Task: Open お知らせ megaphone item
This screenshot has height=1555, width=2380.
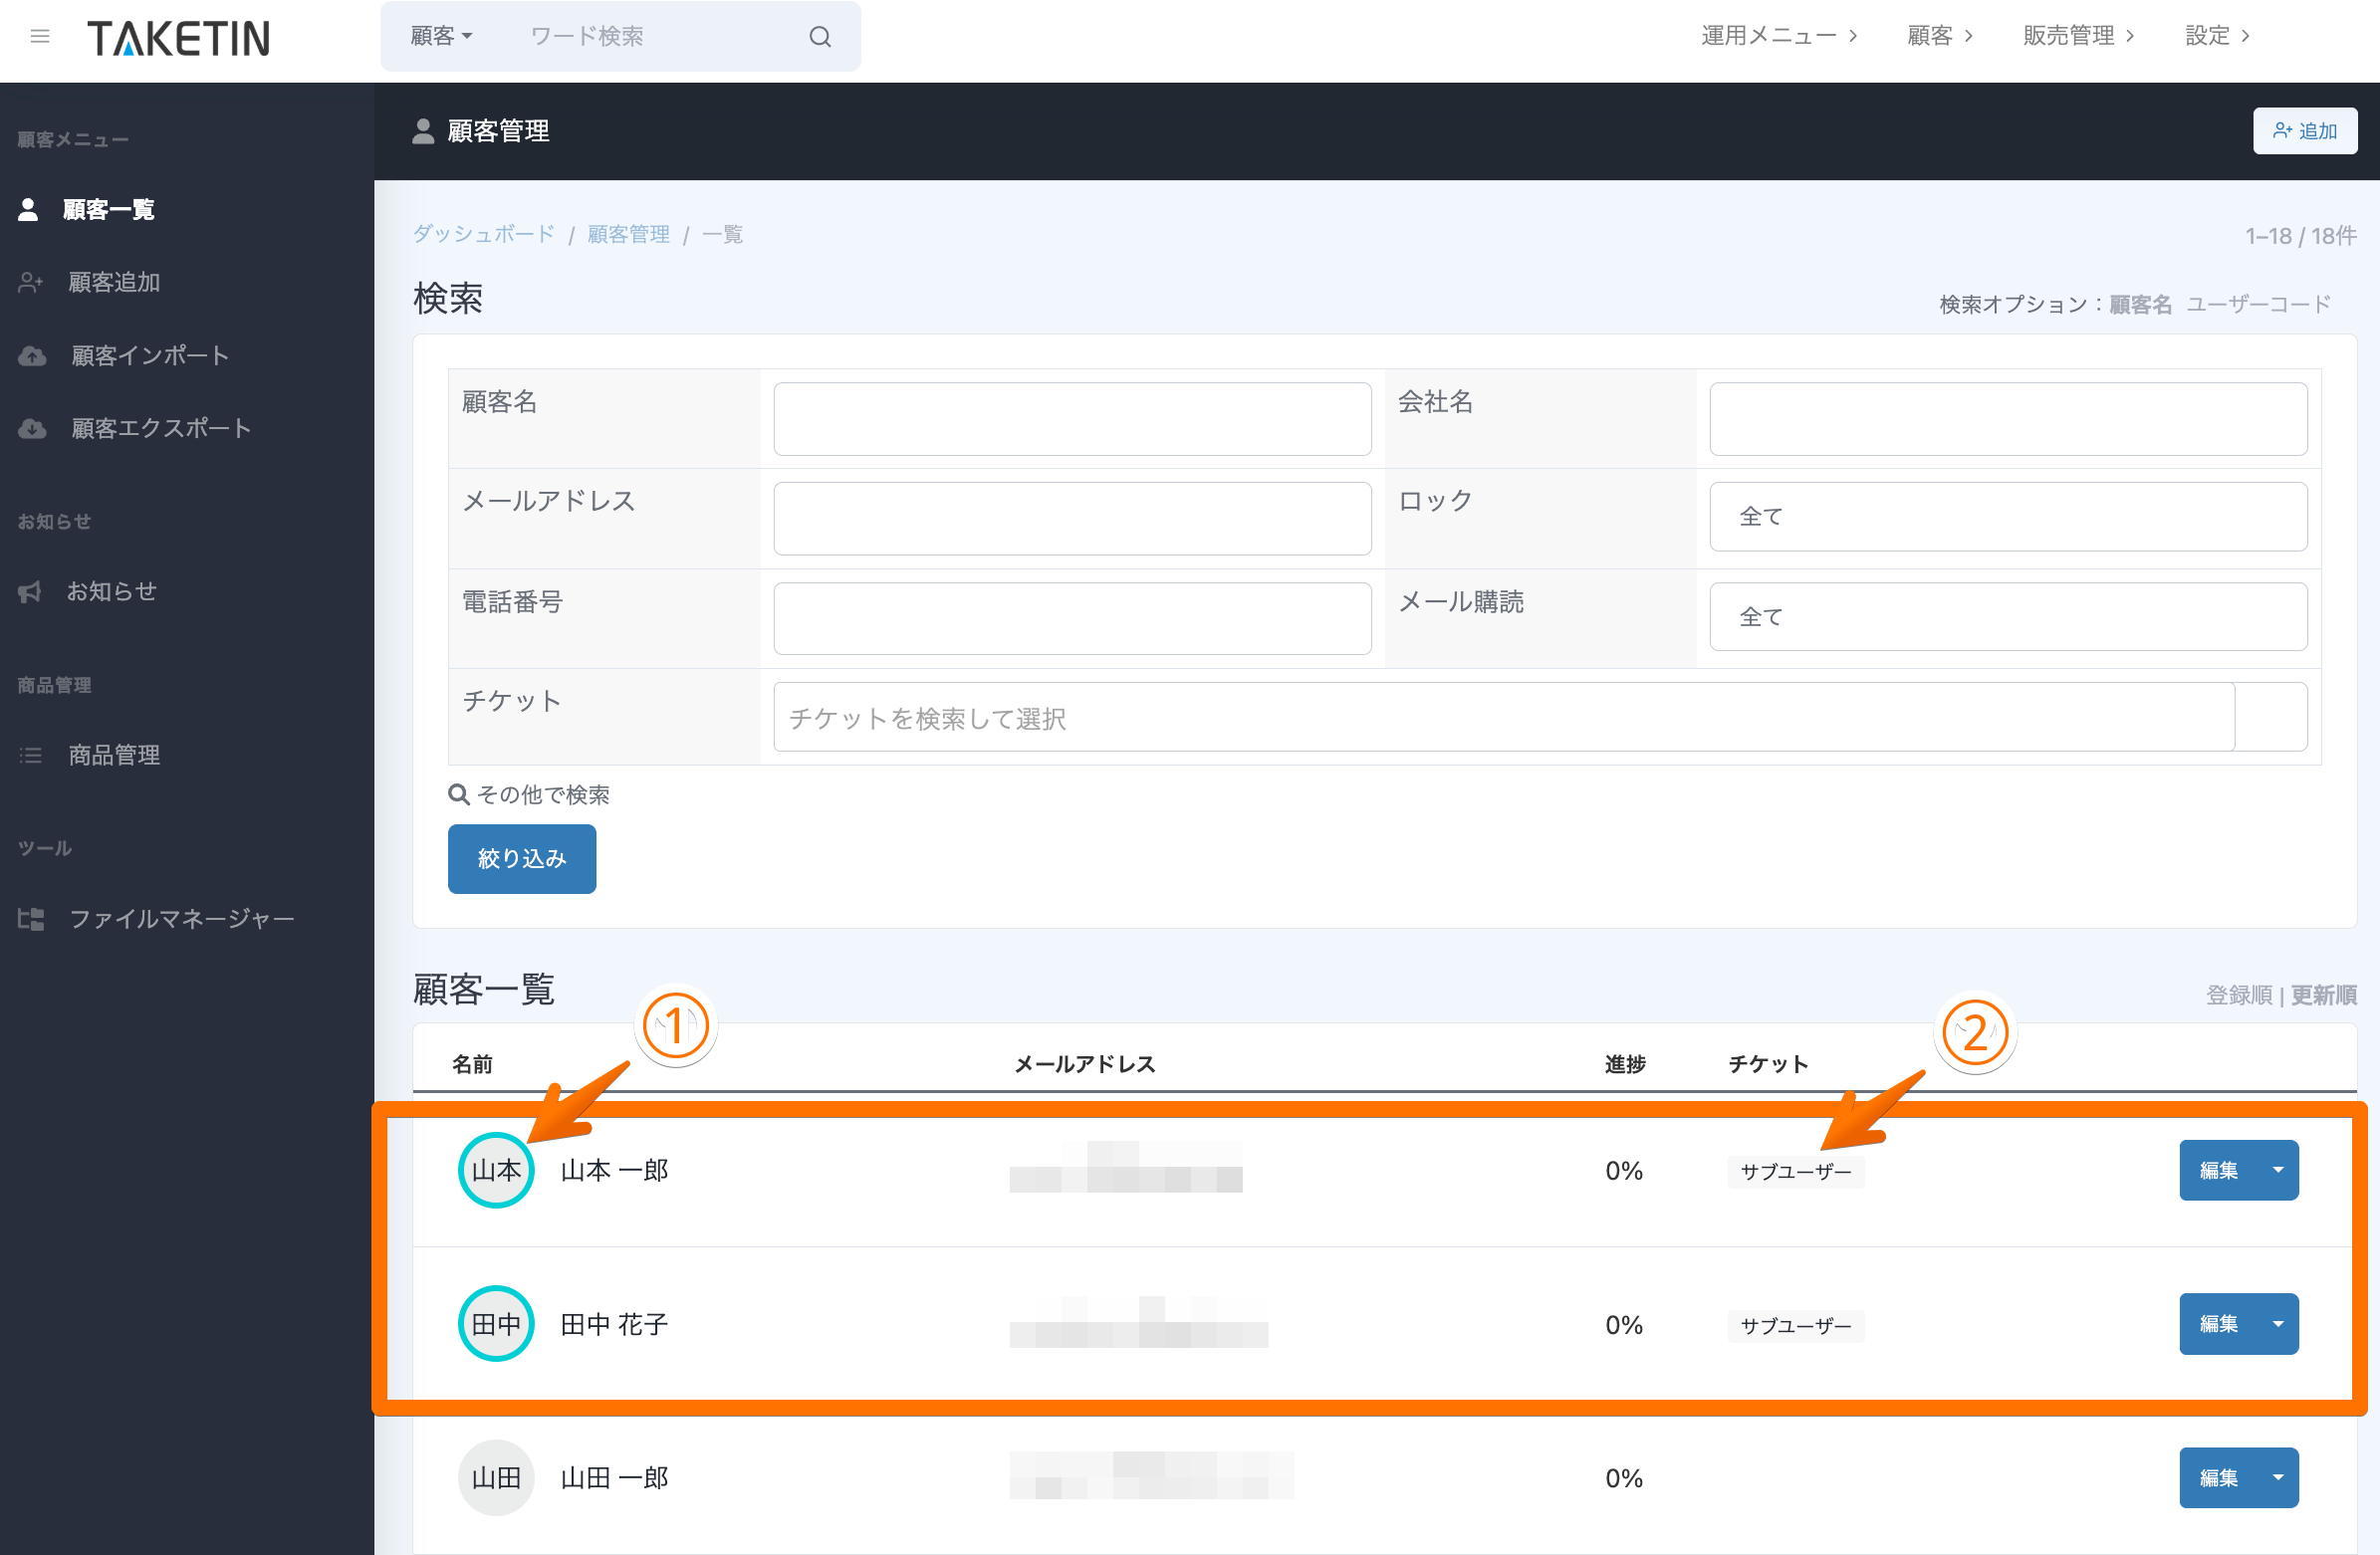Action: point(111,592)
